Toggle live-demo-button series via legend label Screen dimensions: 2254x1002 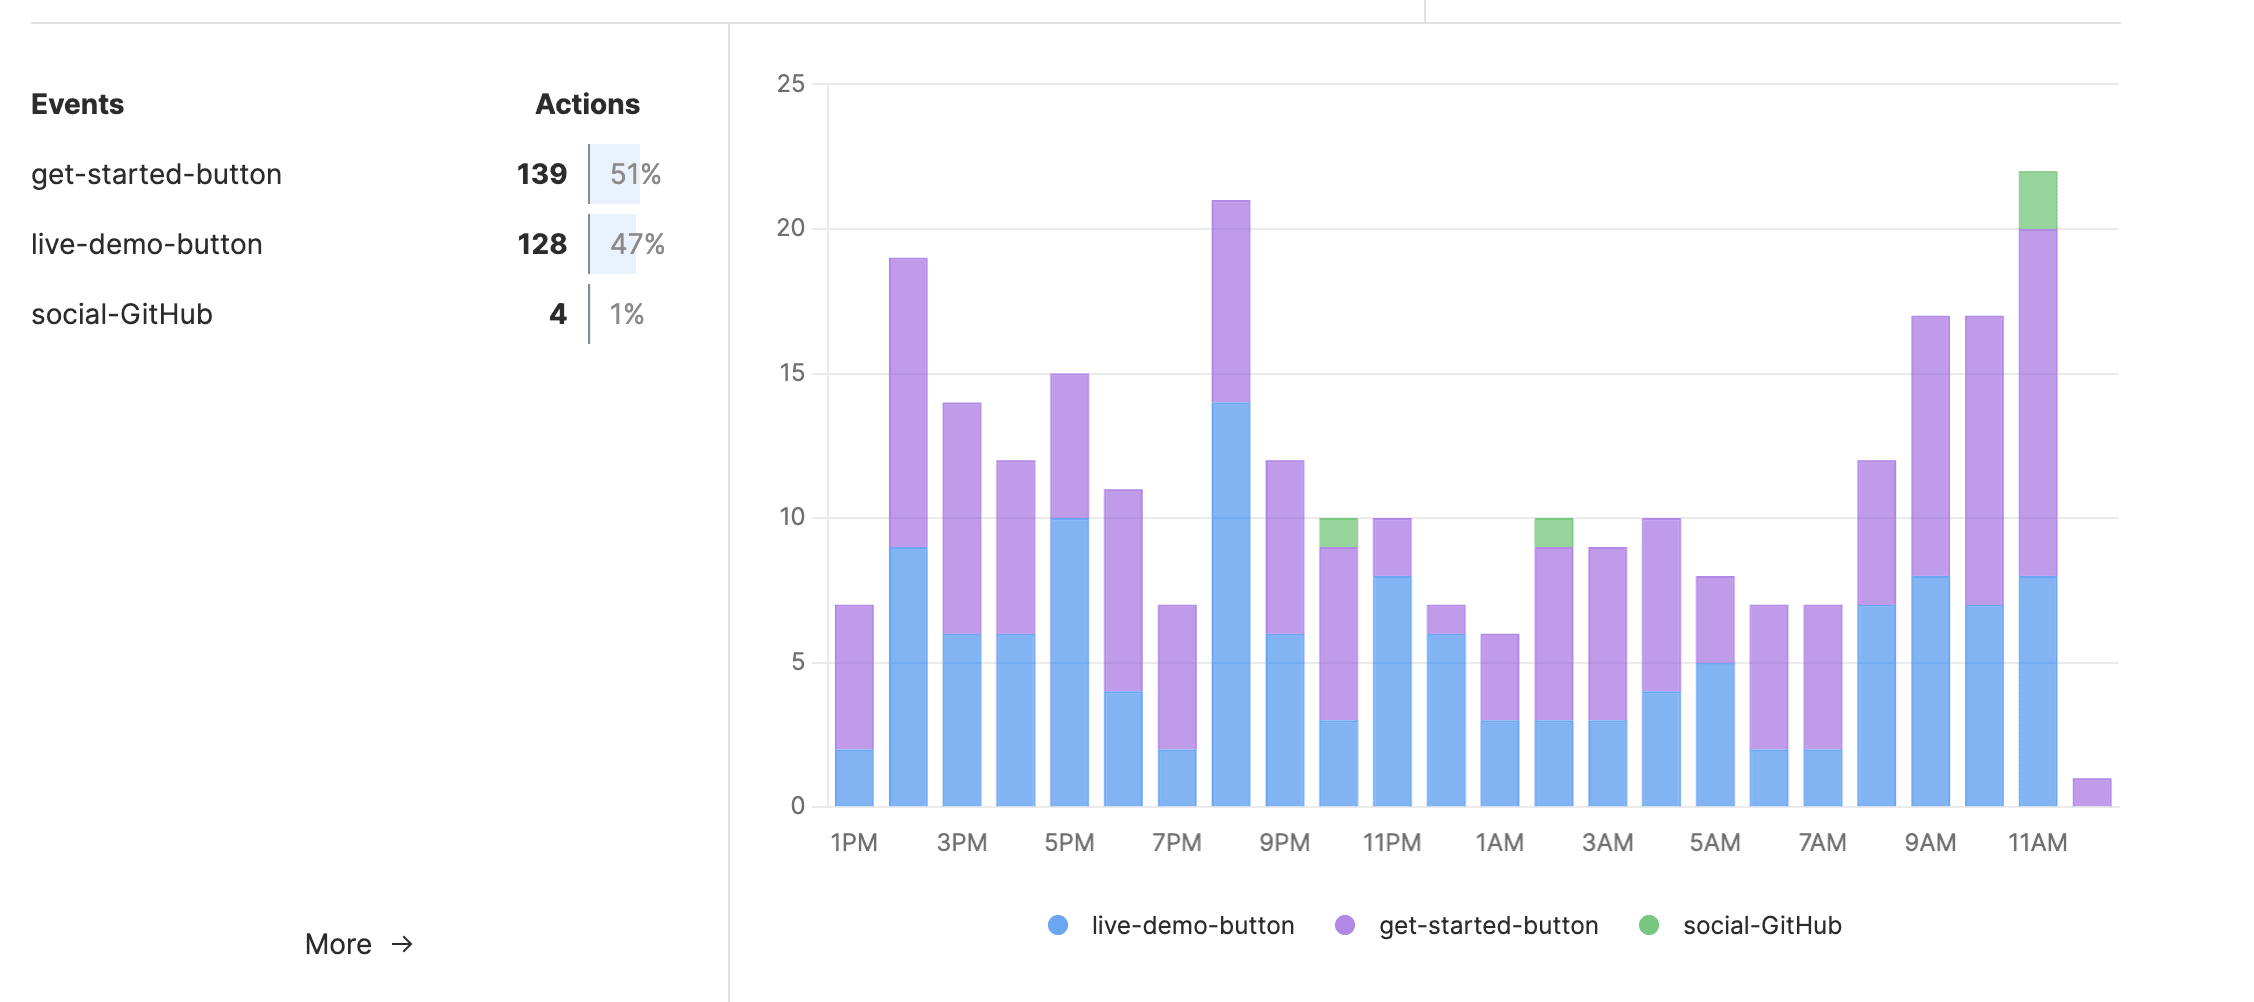1192,926
